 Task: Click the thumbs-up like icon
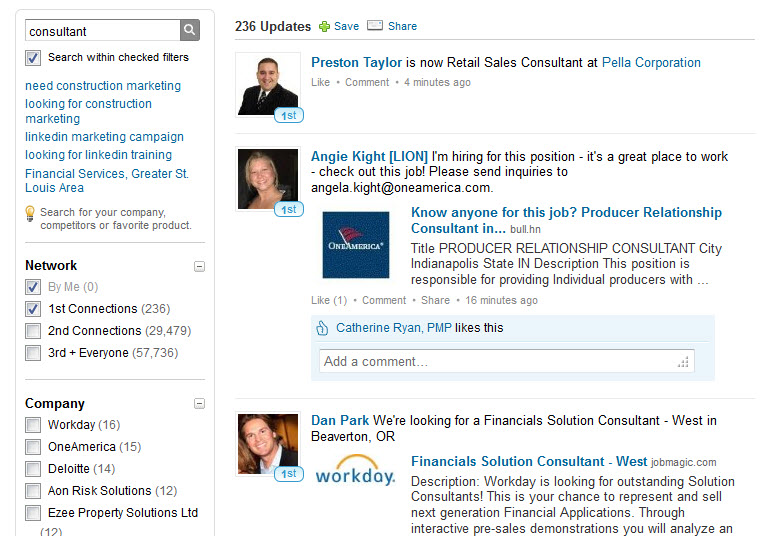pyautogui.click(x=322, y=328)
